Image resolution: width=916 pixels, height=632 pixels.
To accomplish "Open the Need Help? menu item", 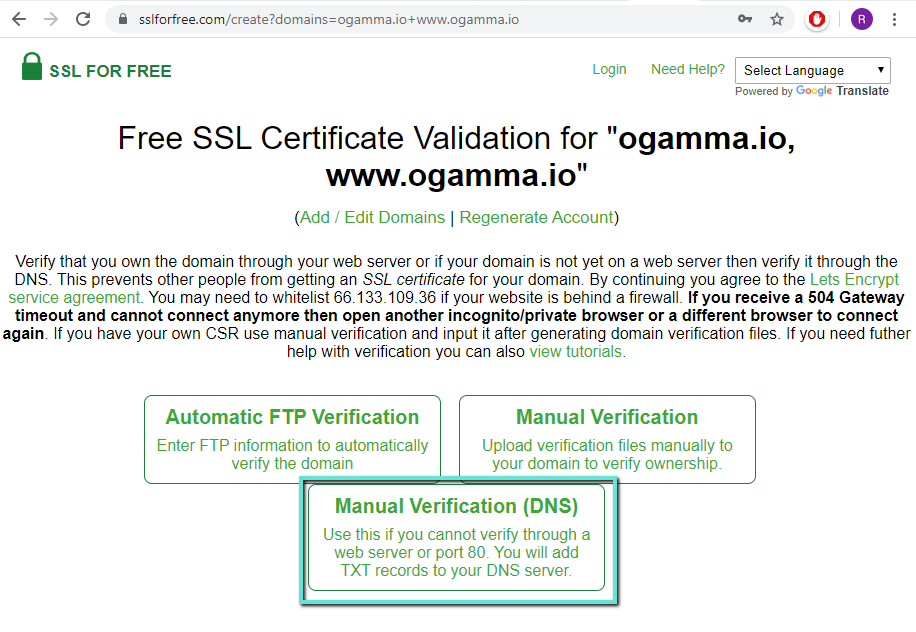I will pyautogui.click(x=687, y=69).
